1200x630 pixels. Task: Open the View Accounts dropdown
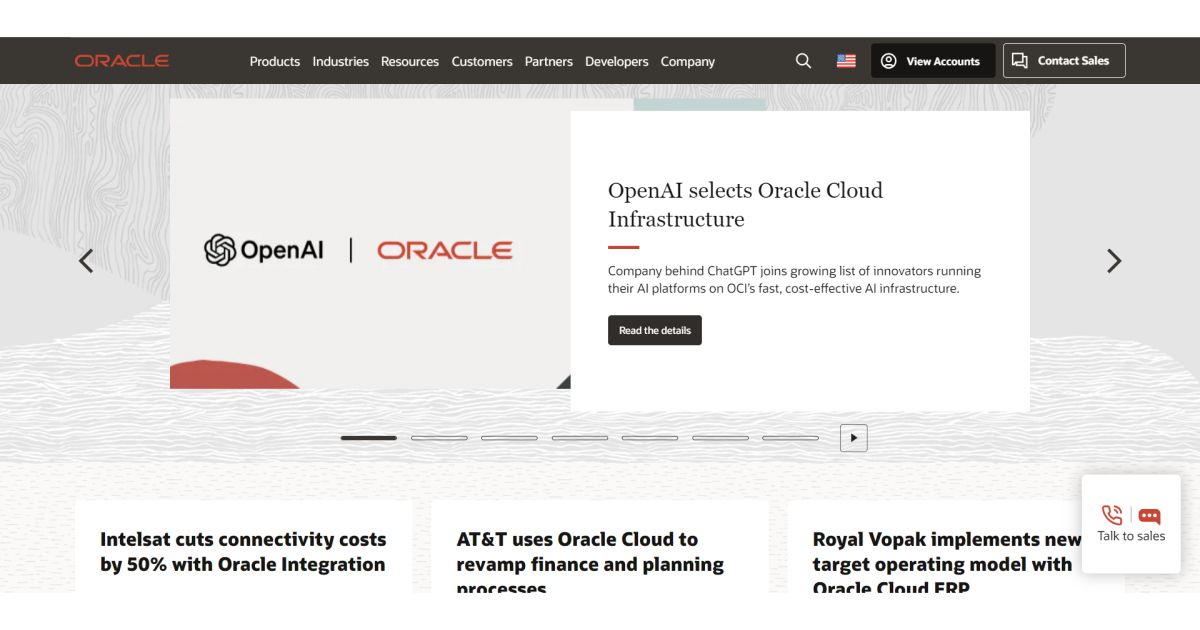[932, 61]
